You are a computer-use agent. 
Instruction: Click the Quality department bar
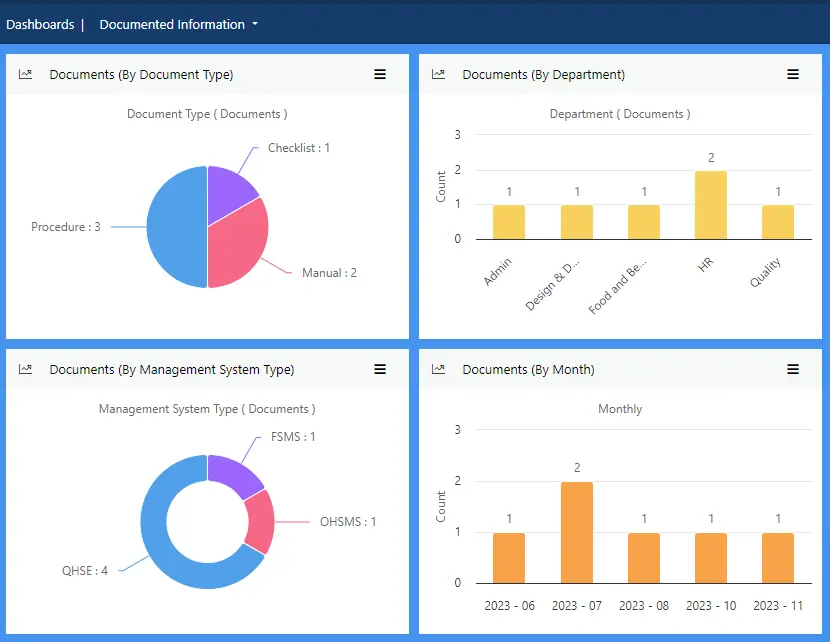(778, 222)
